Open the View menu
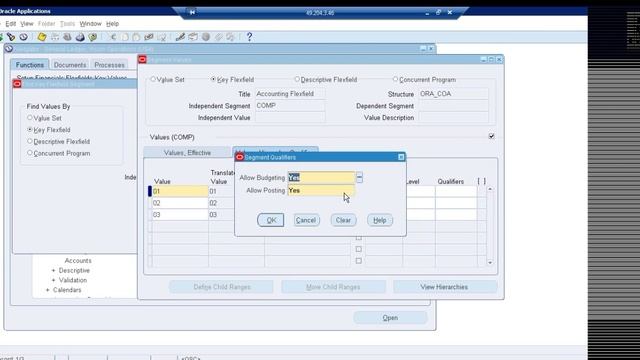The image size is (640, 360). click(x=27, y=24)
